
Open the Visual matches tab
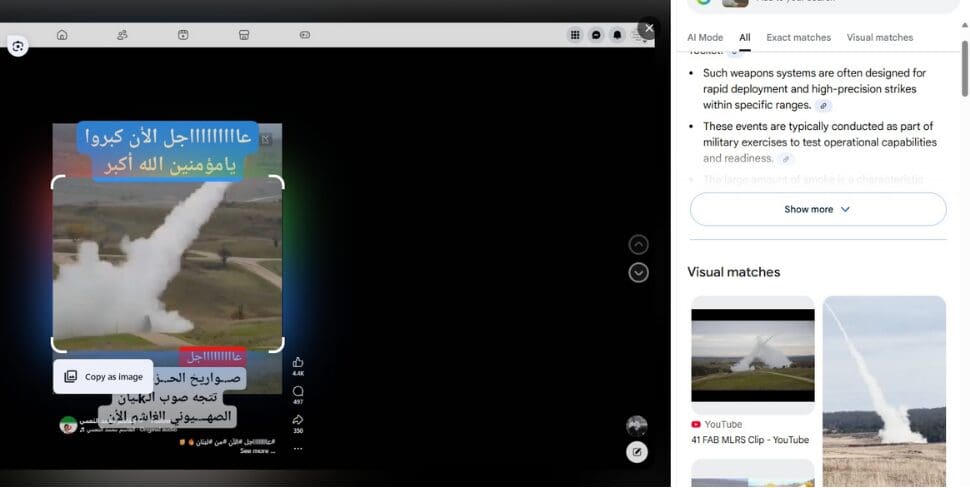879,38
